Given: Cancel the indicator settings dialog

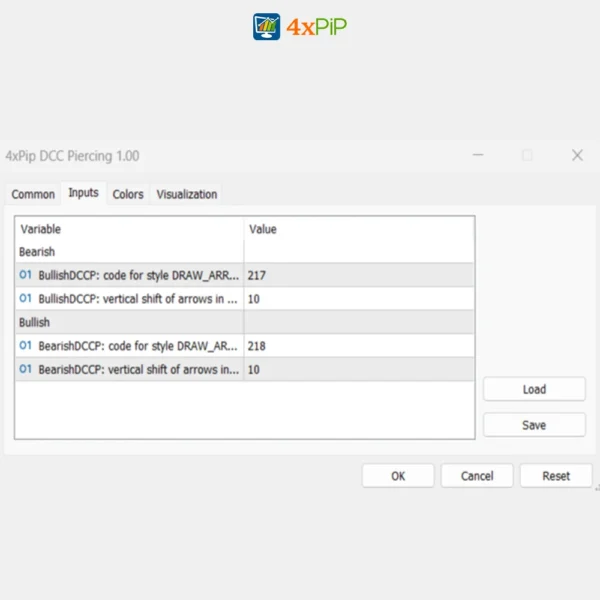Looking at the screenshot, I should tap(477, 476).
